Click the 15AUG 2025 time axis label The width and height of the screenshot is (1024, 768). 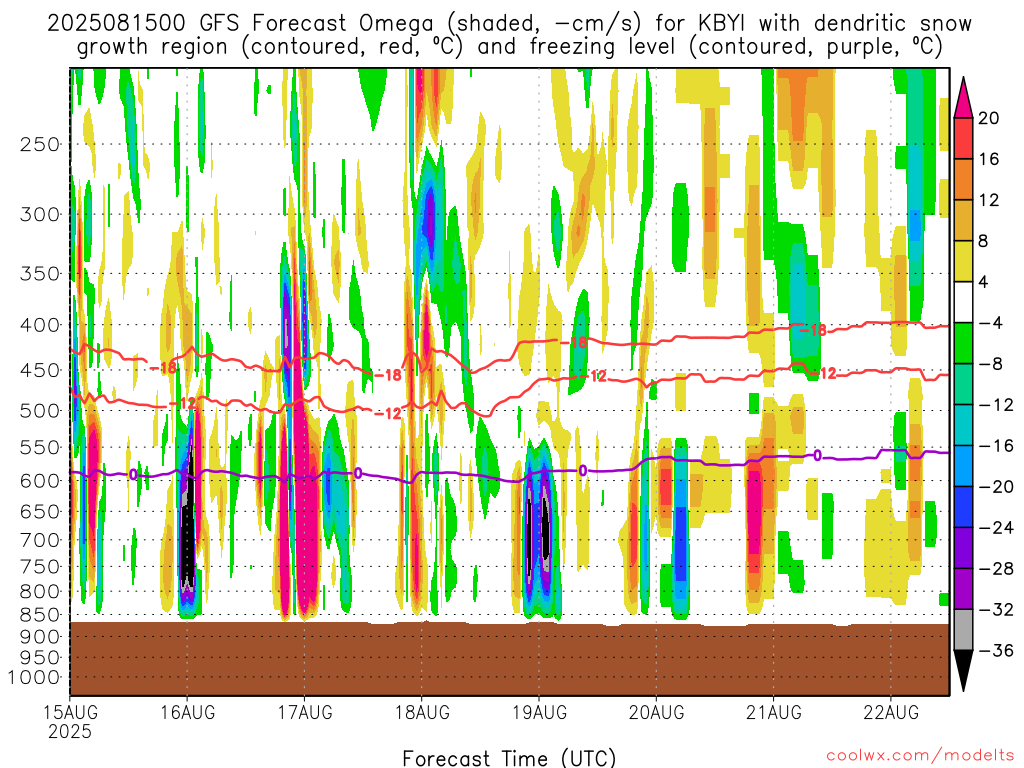click(x=71, y=721)
